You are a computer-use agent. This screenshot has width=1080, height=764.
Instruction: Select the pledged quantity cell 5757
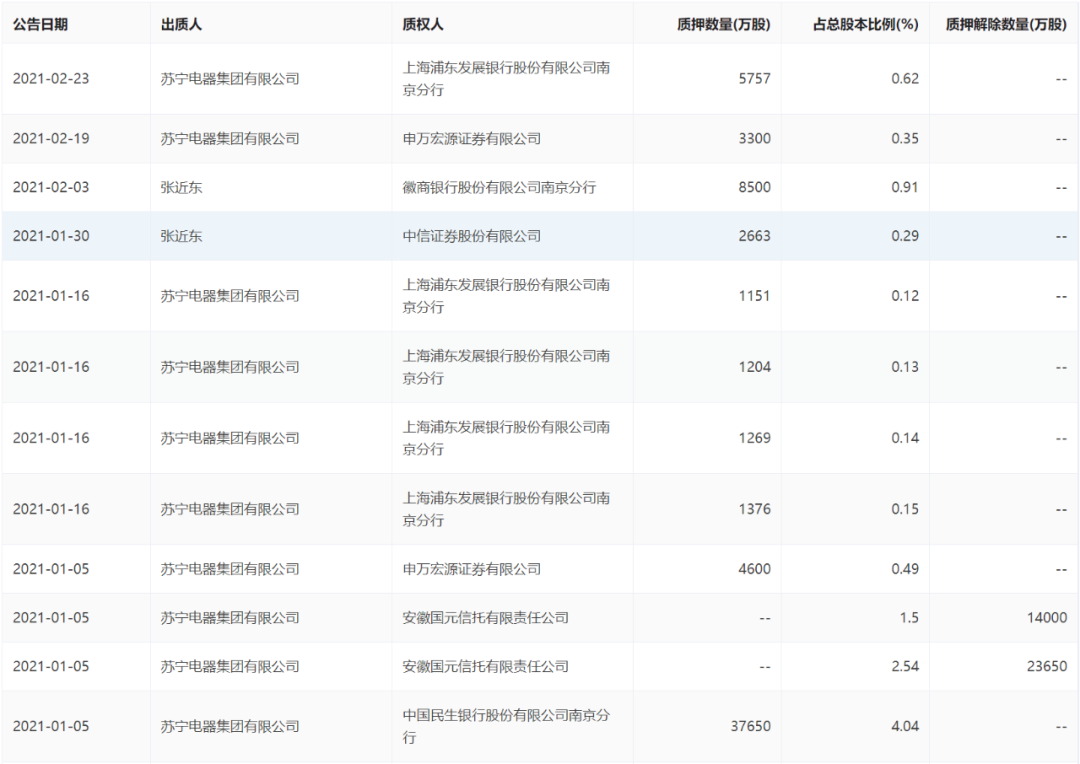point(755,79)
